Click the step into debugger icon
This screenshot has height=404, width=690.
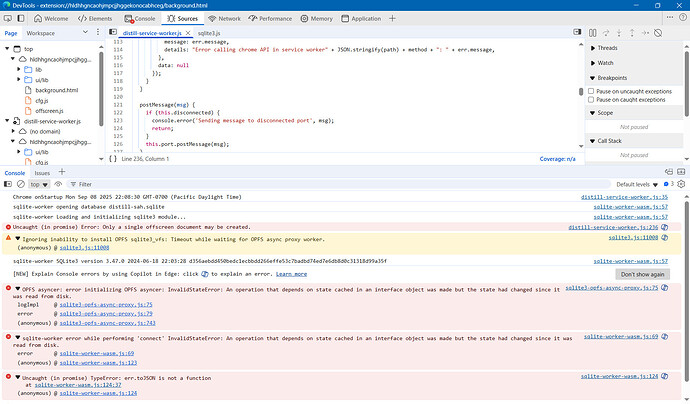619,33
